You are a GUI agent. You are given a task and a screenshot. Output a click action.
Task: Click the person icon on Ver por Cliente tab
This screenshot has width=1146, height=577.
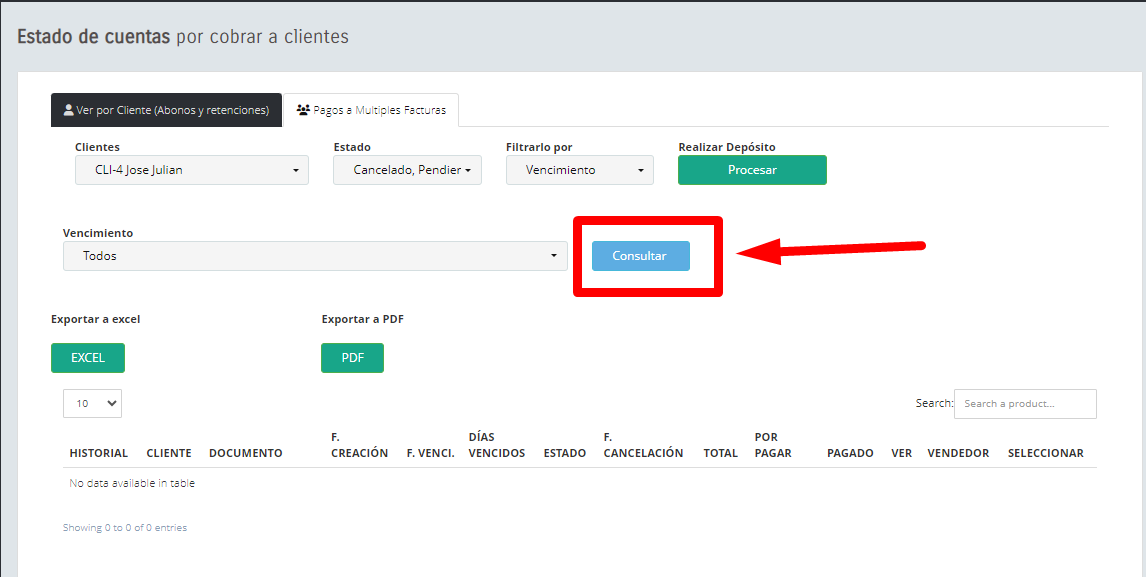(x=69, y=110)
